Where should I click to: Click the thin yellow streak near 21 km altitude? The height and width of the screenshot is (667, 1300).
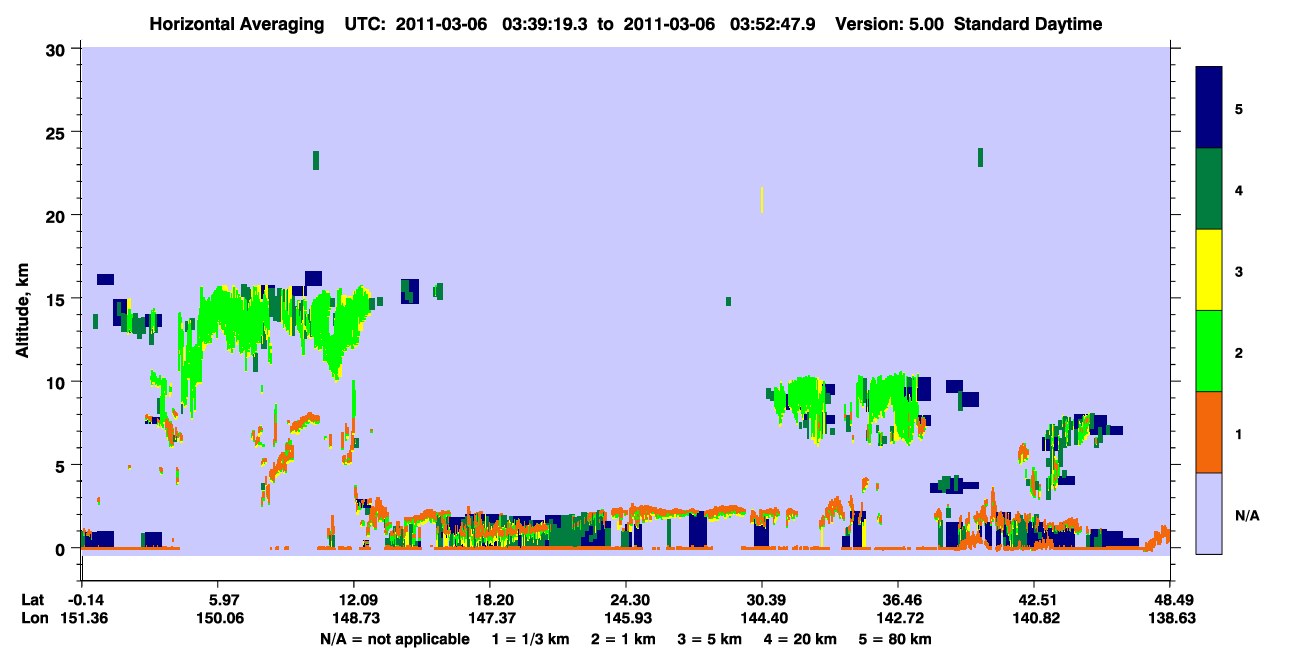(762, 200)
